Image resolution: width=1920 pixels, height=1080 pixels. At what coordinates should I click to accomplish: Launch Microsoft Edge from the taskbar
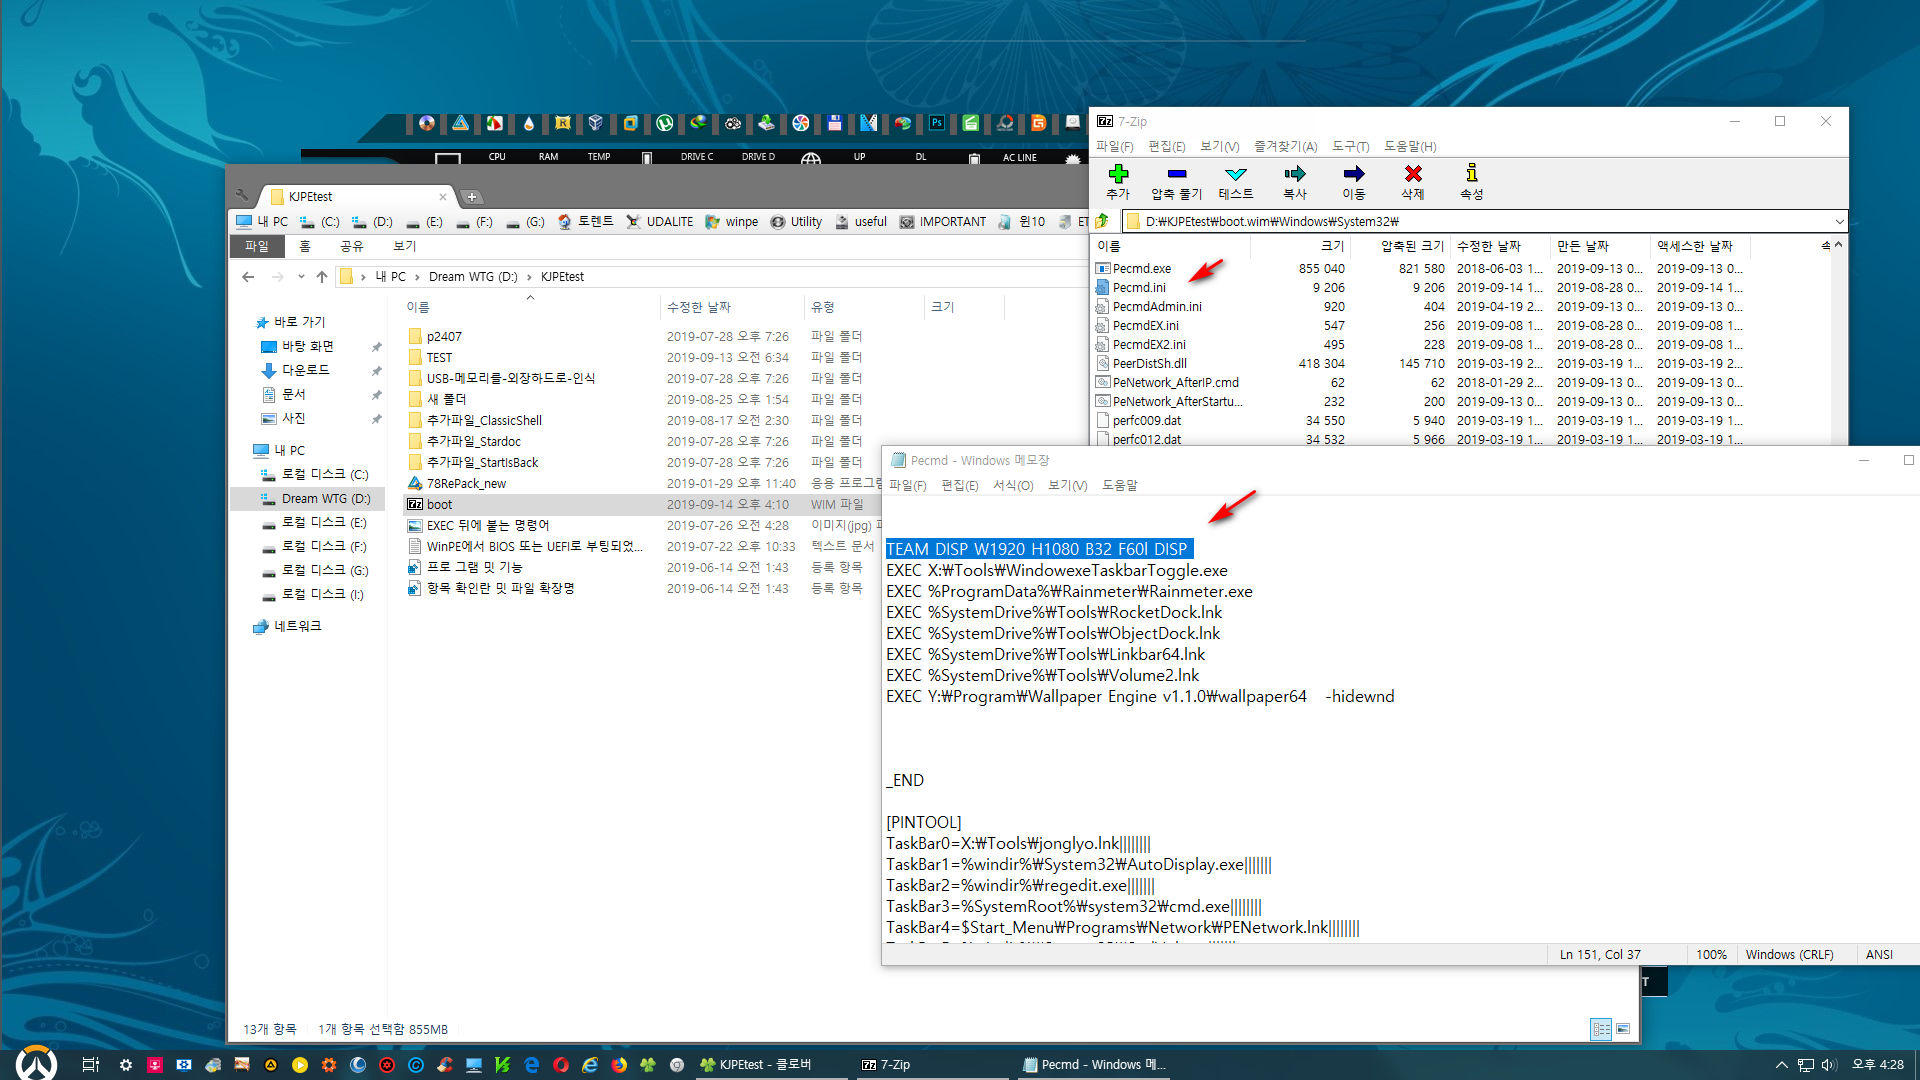532,1065
